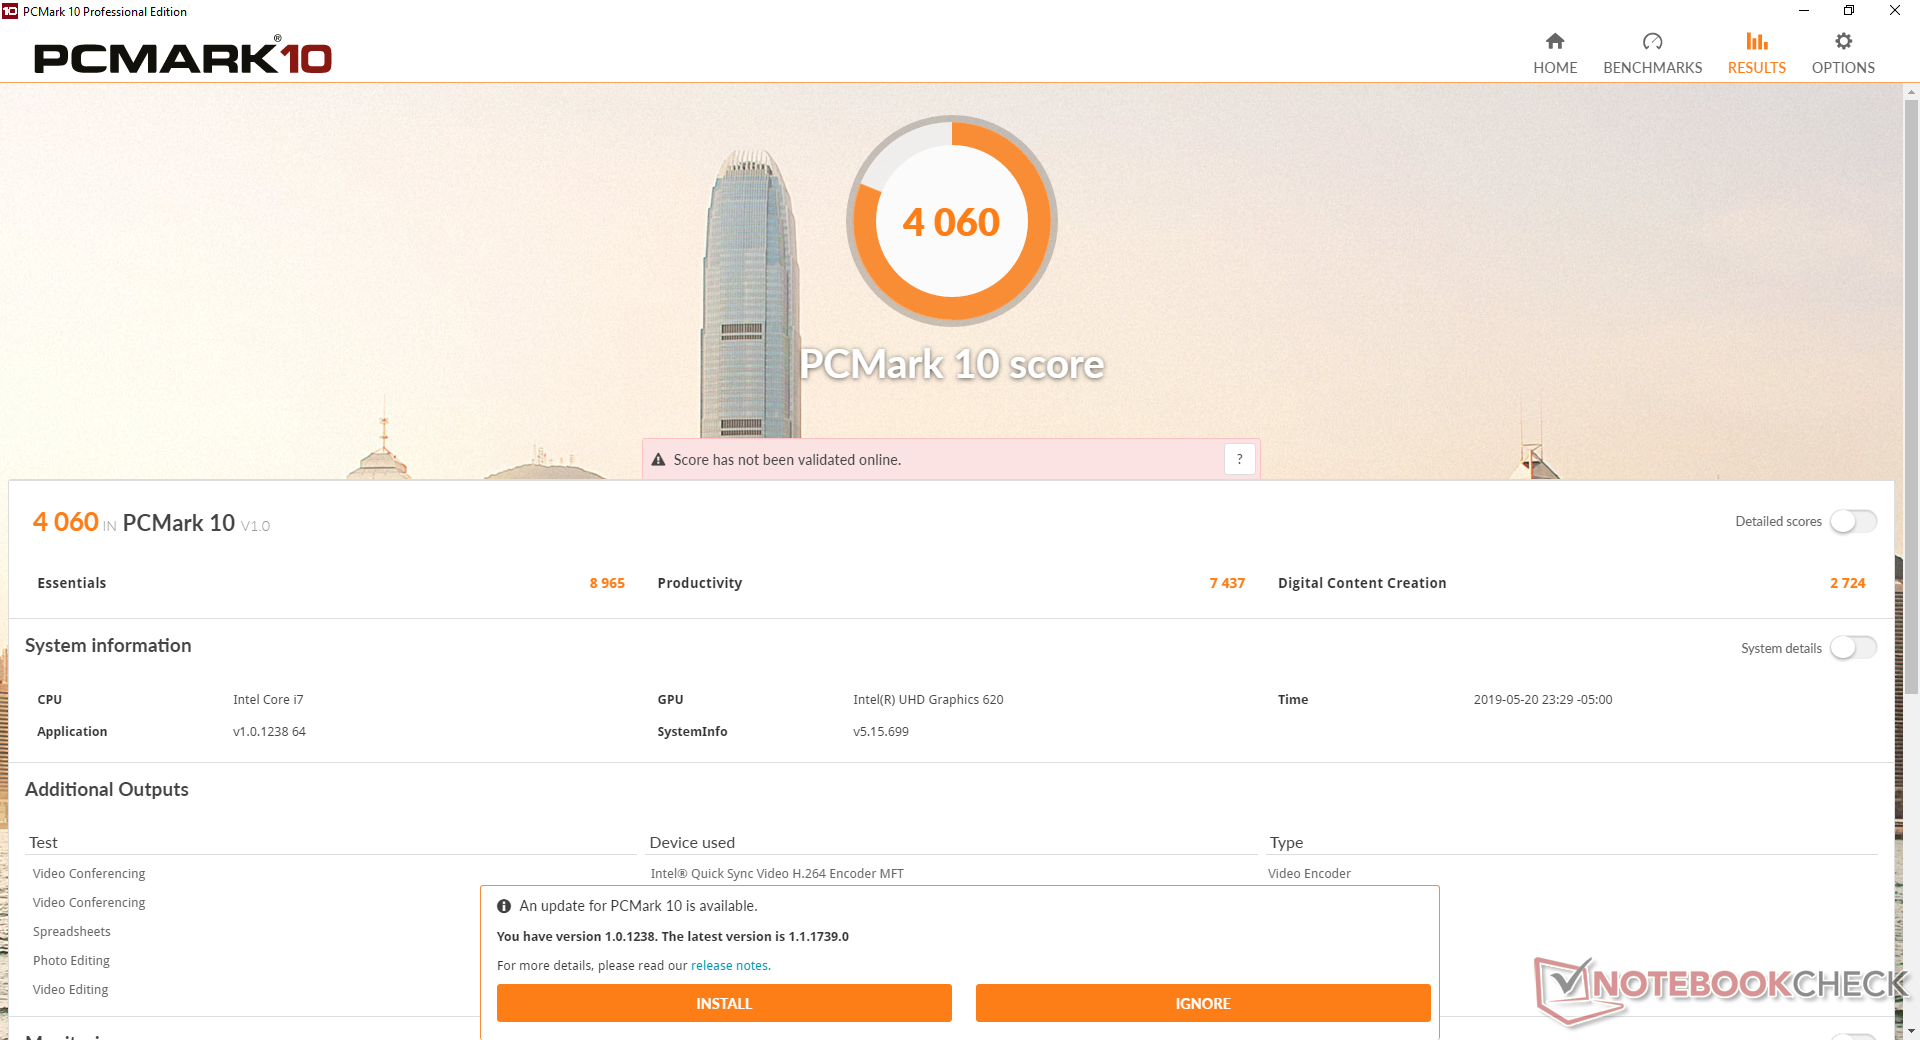Click the validation help question mark
Image resolution: width=1920 pixels, height=1040 pixels.
click(1240, 459)
